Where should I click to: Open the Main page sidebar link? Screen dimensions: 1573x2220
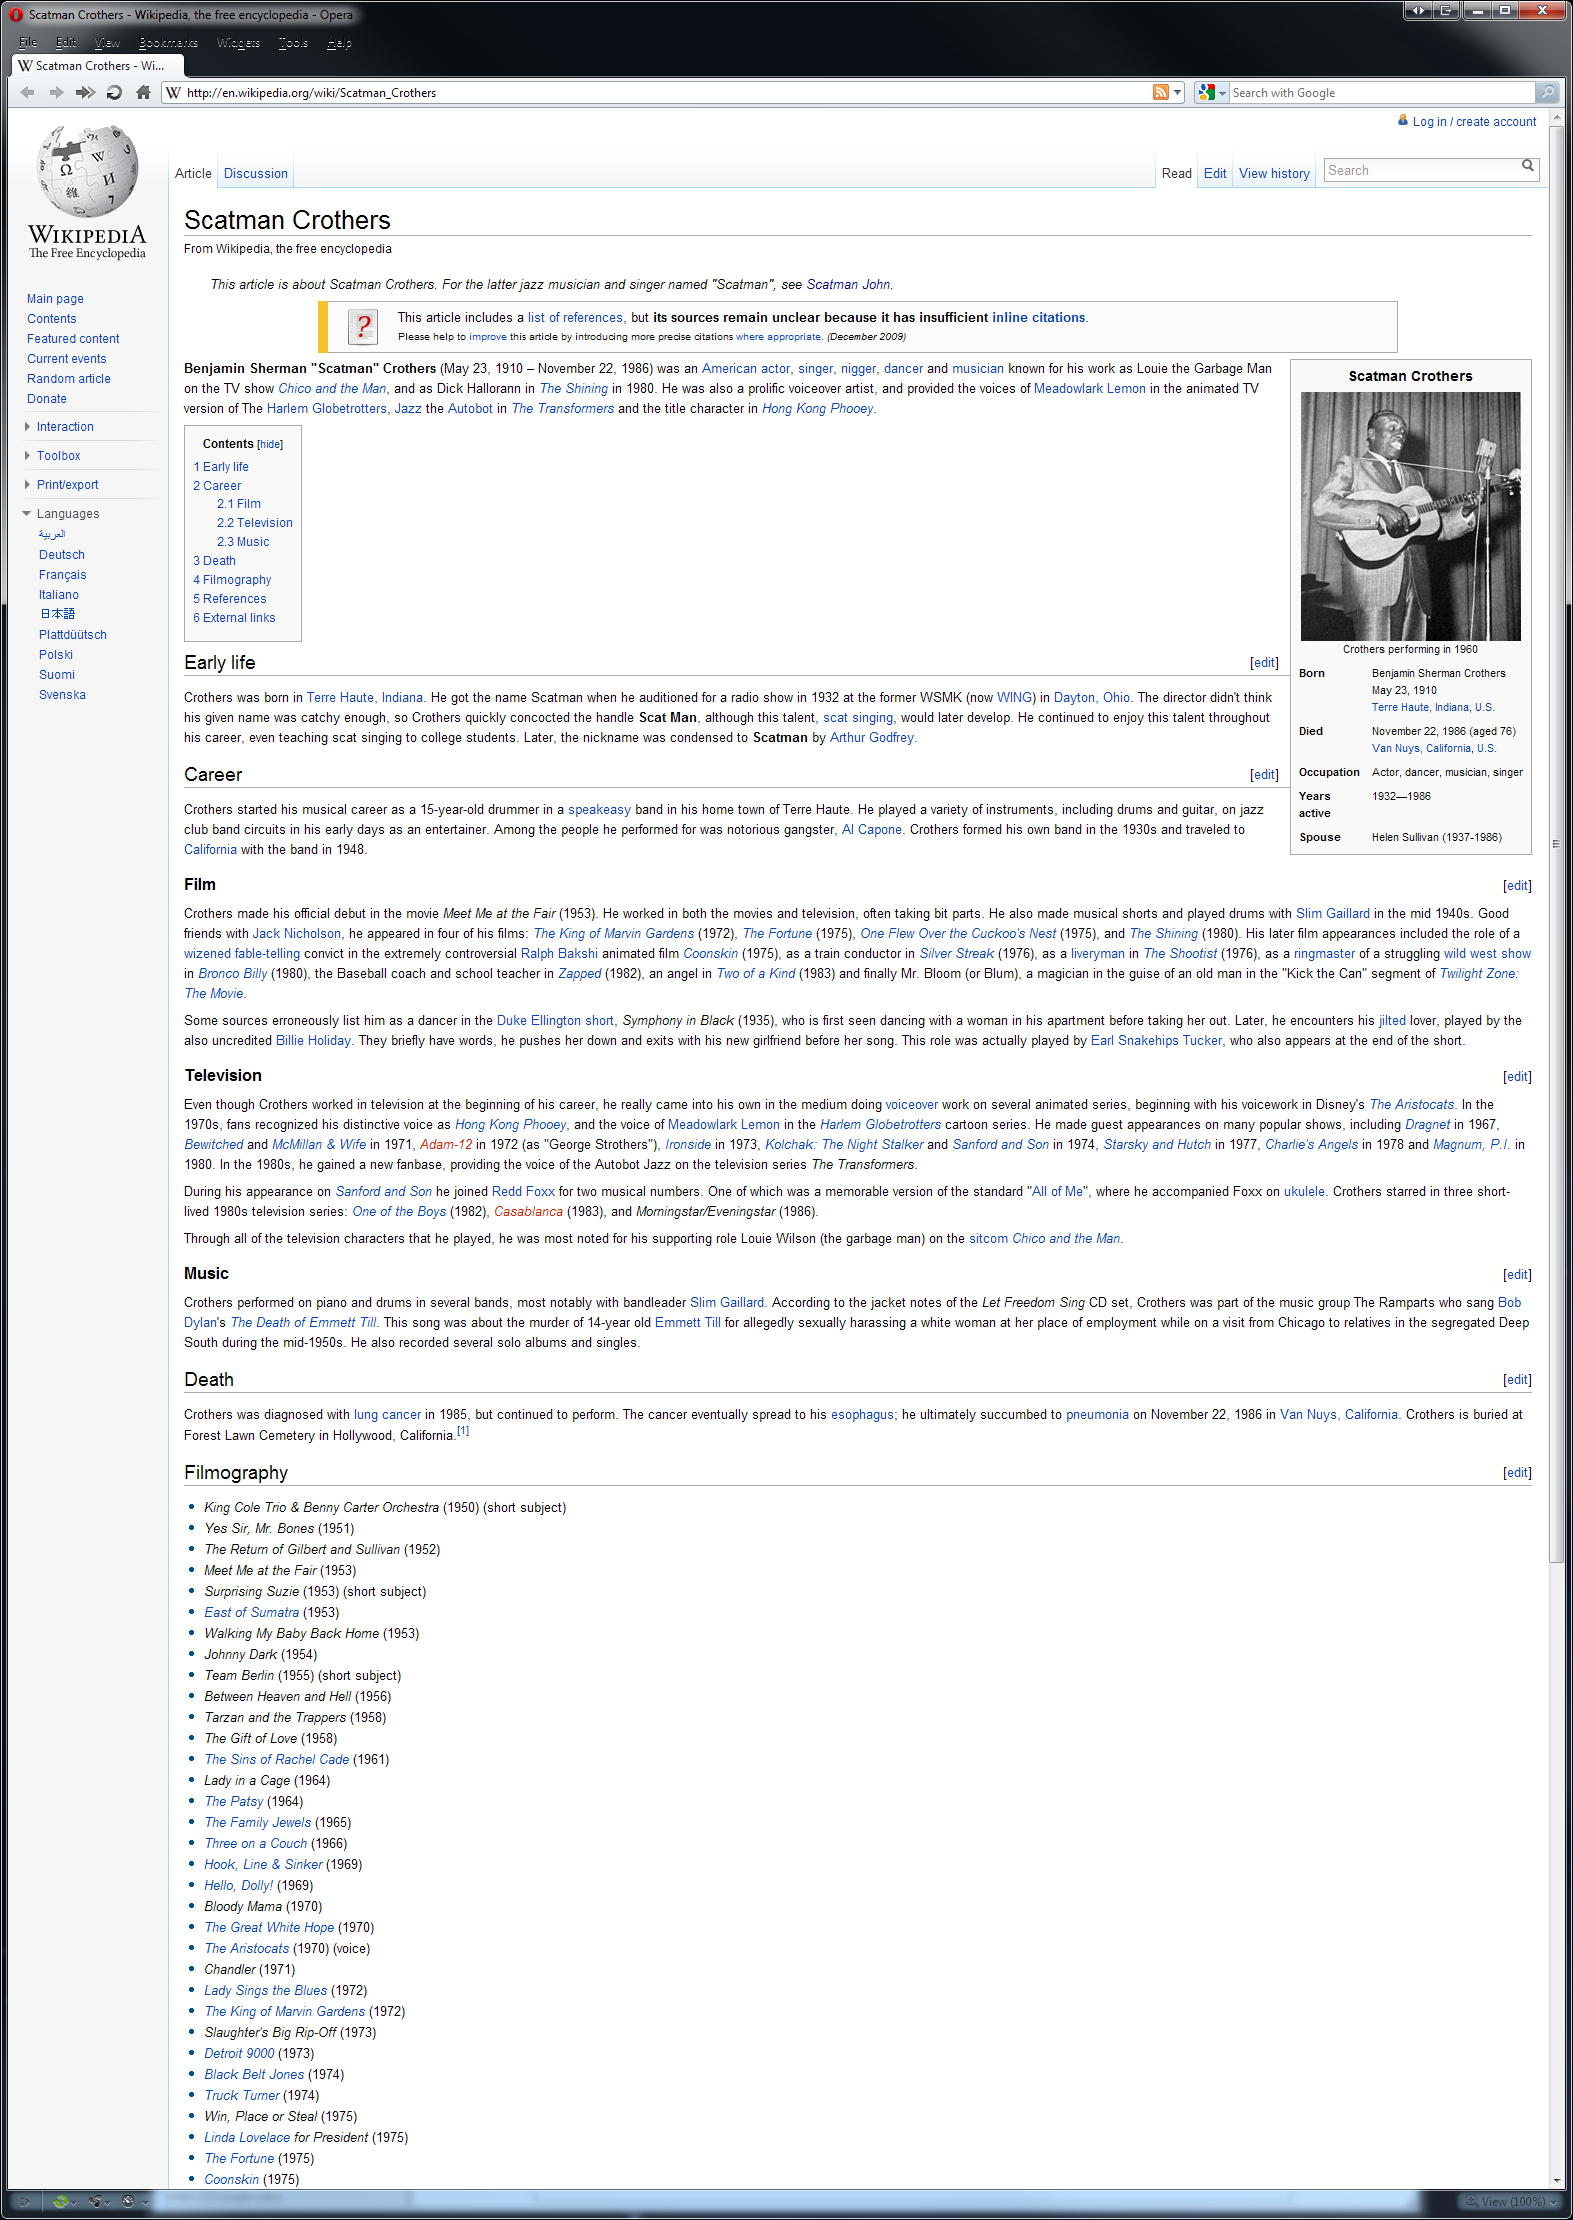coord(55,299)
